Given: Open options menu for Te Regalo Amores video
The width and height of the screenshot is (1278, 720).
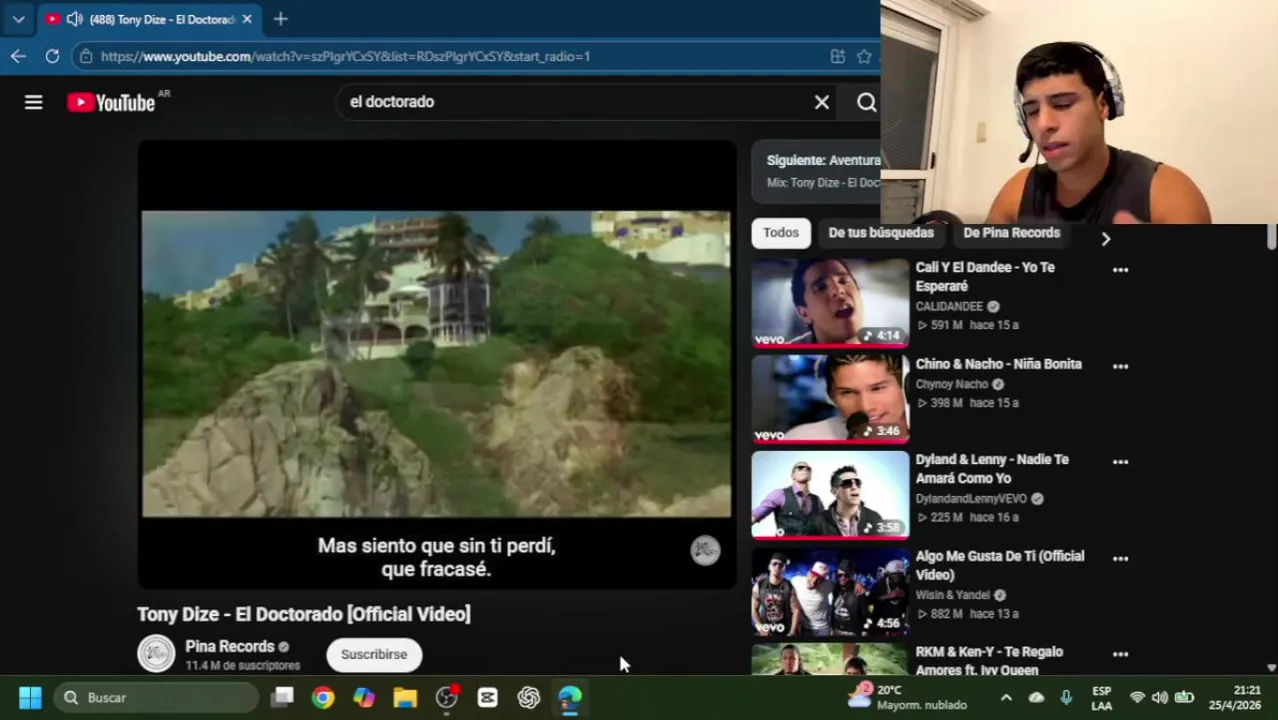Looking at the screenshot, I should coord(1120,654).
